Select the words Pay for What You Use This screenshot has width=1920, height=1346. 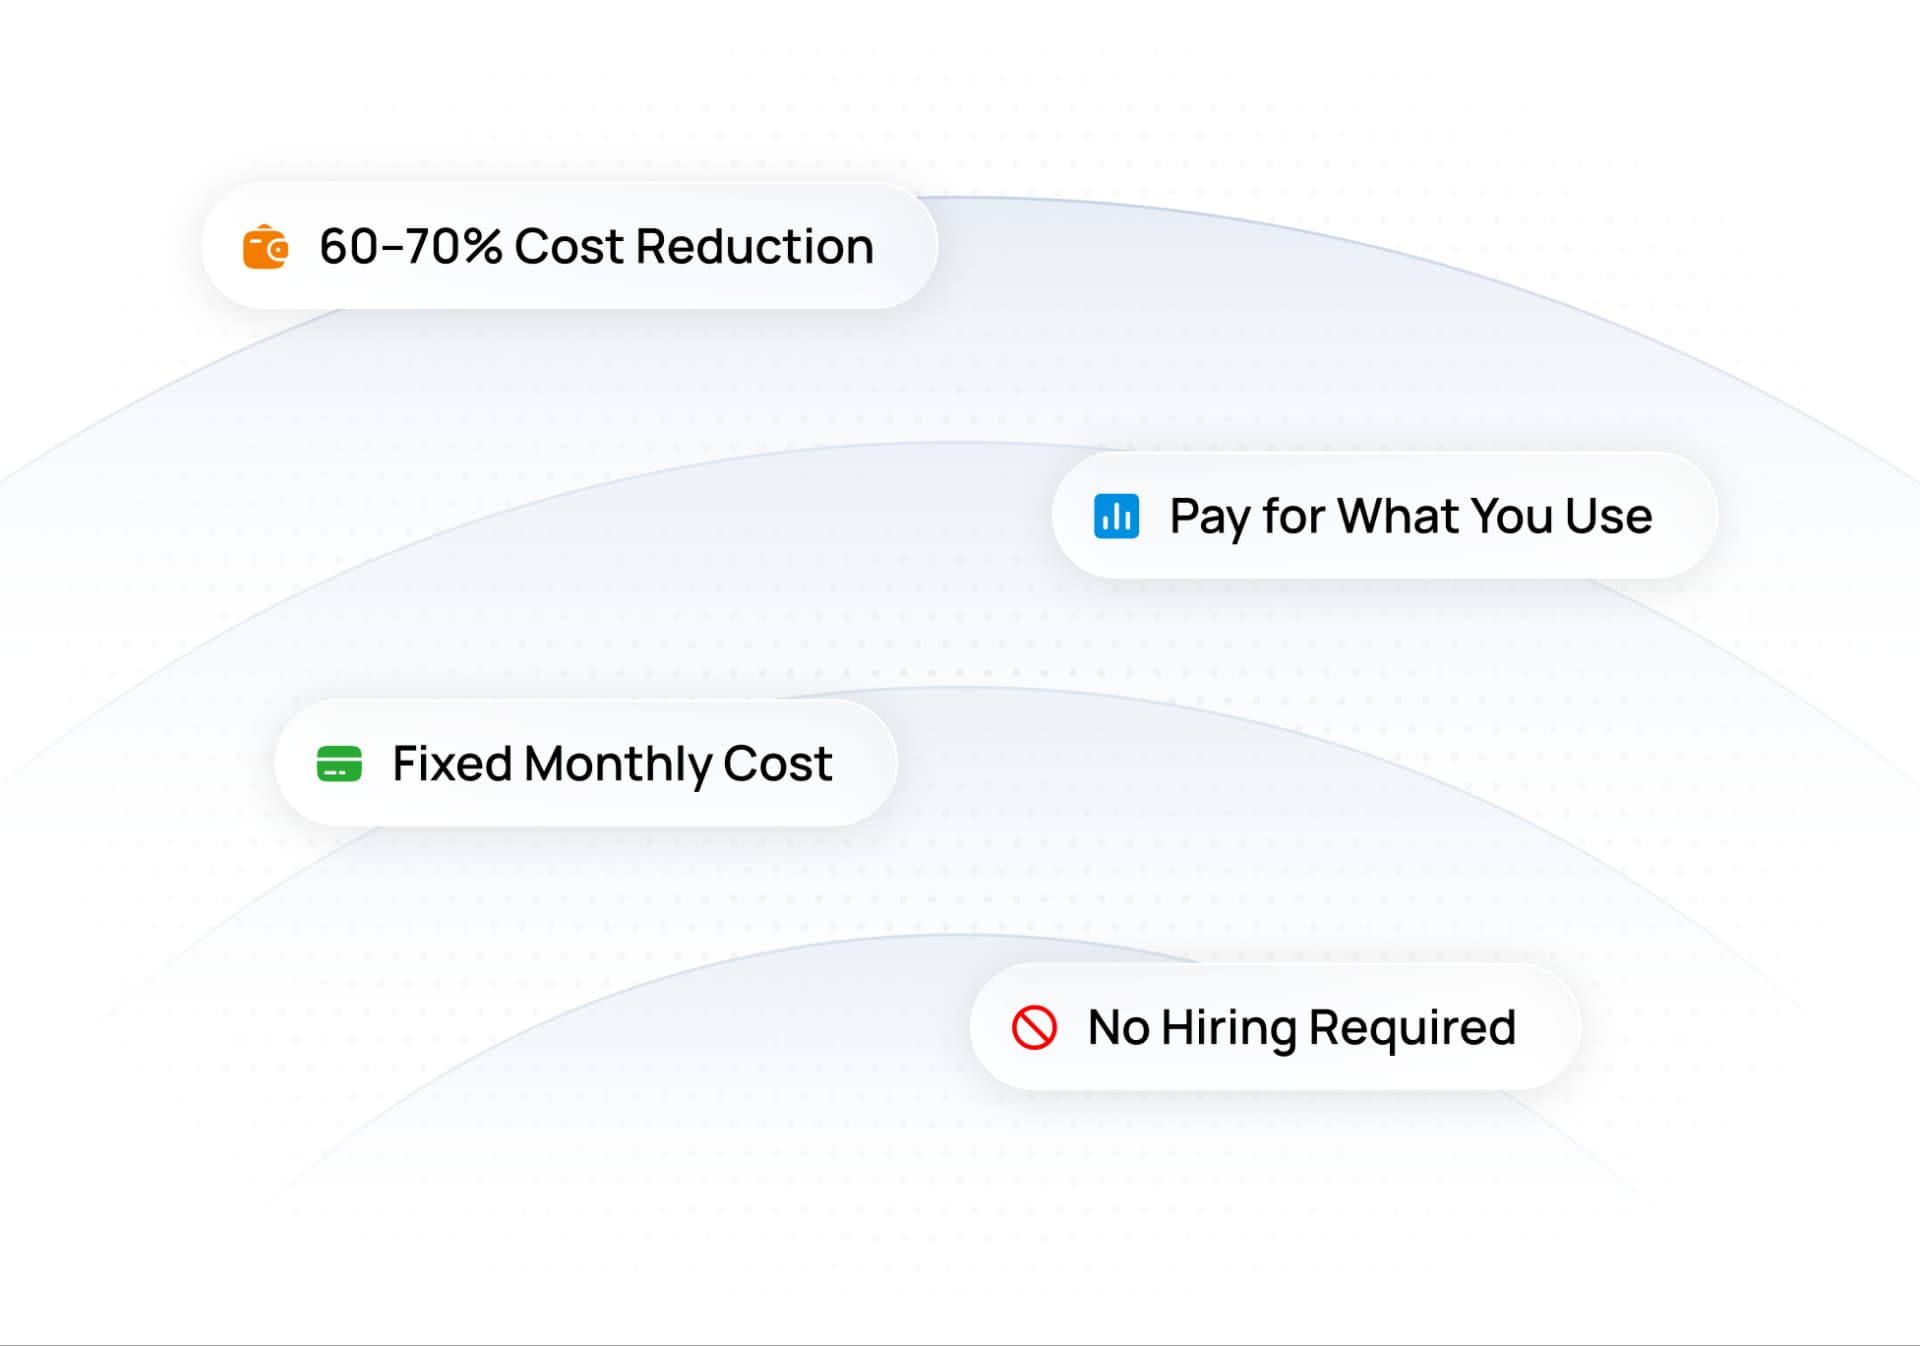pos(1410,516)
